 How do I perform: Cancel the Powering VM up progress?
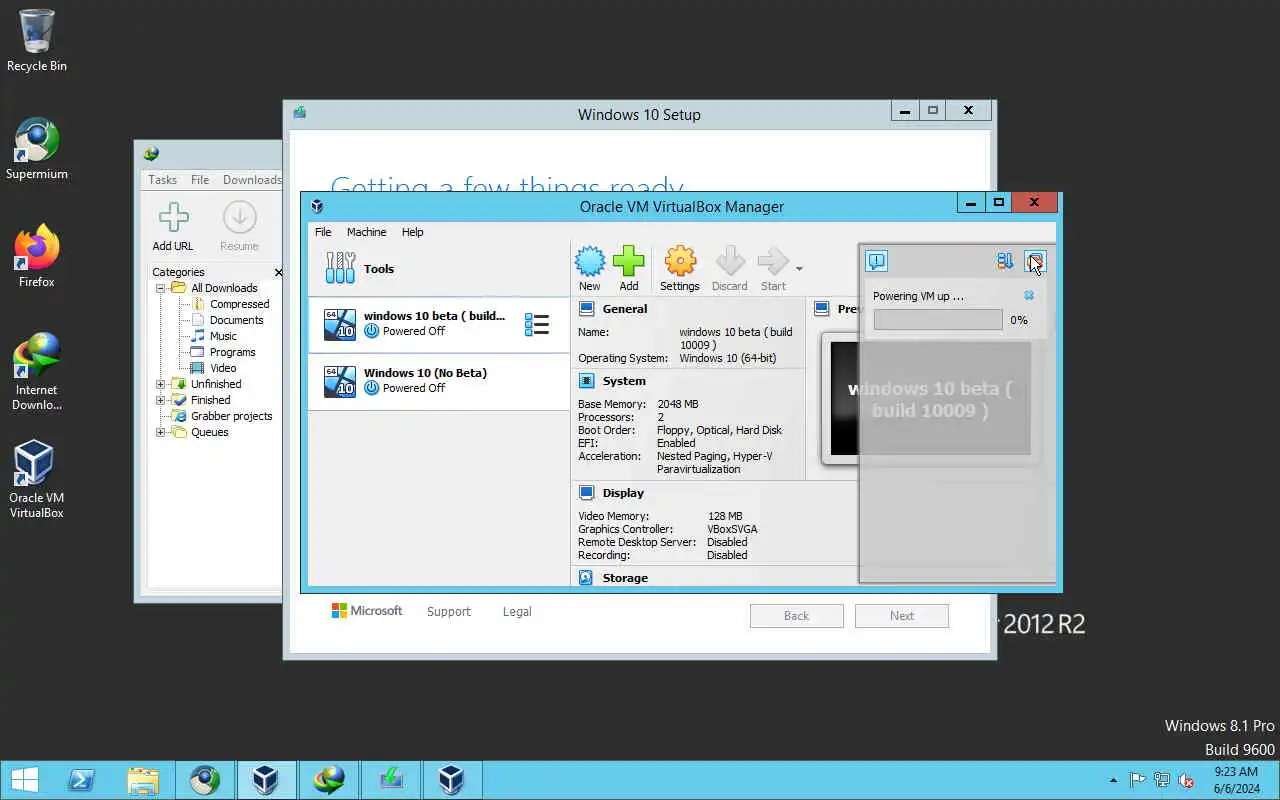click(x=1029, y=296)
